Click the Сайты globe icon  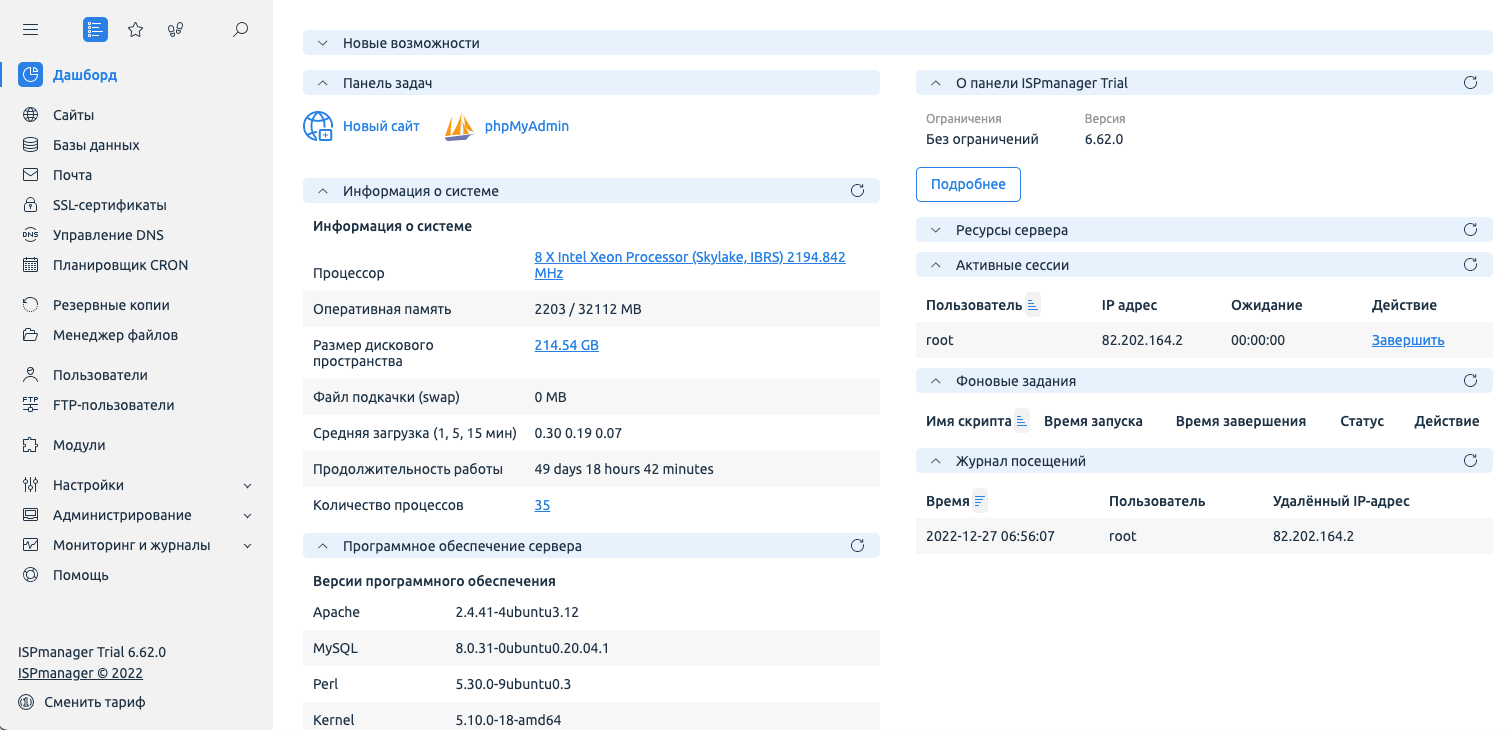point(31,115)
